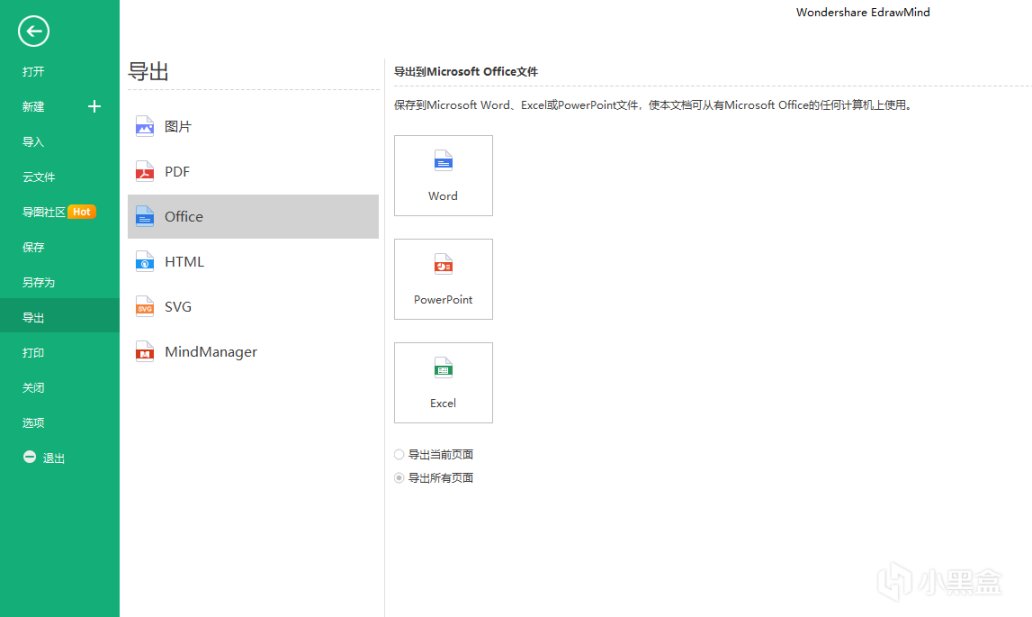Viewport: 1032px width, 617px height.
Task: Click 退出 in the sidebar
Action: pyautogui.click(x=54, y=458)
